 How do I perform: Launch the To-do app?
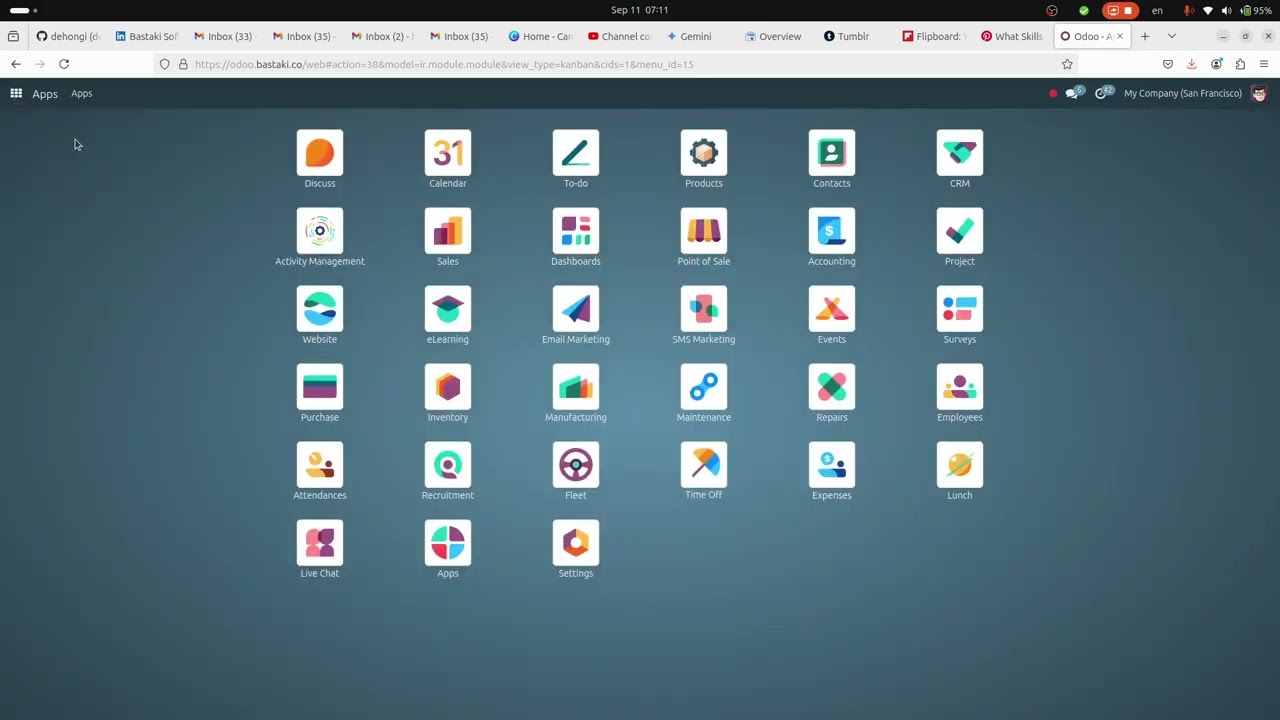(x=576, y=153)
